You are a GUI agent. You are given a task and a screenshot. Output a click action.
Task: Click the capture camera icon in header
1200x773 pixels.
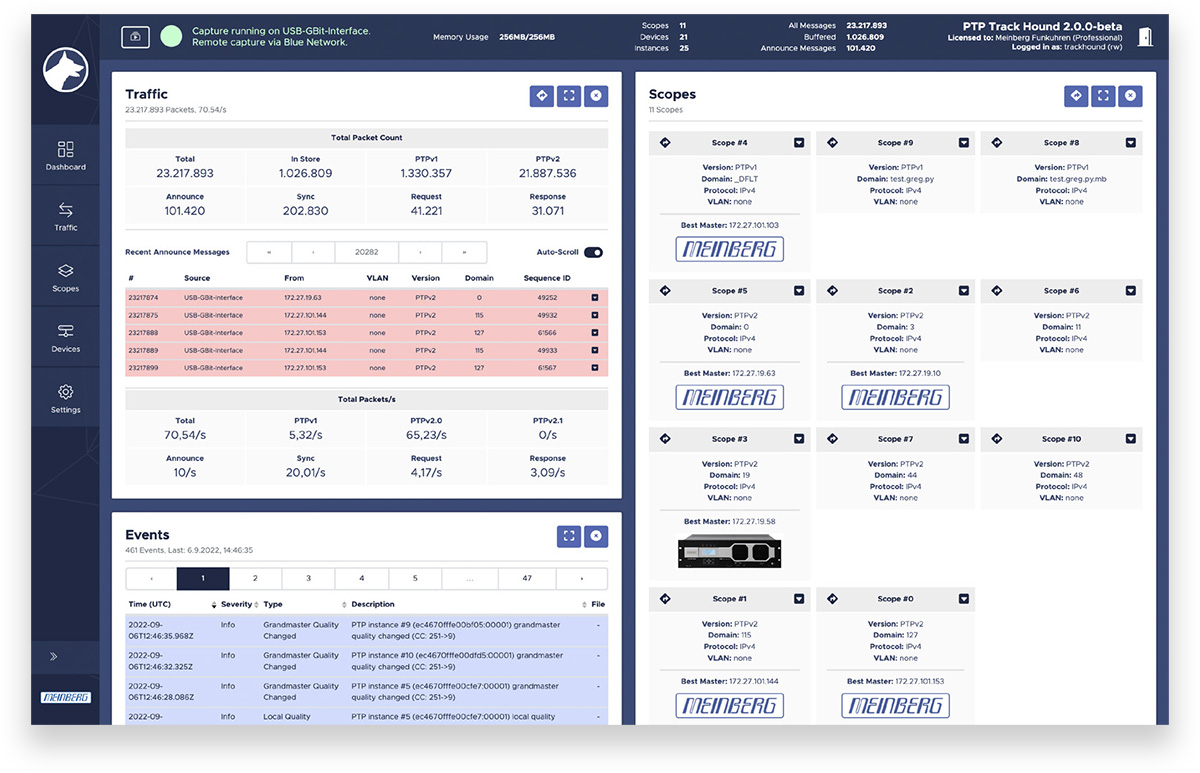pos(135,36)
